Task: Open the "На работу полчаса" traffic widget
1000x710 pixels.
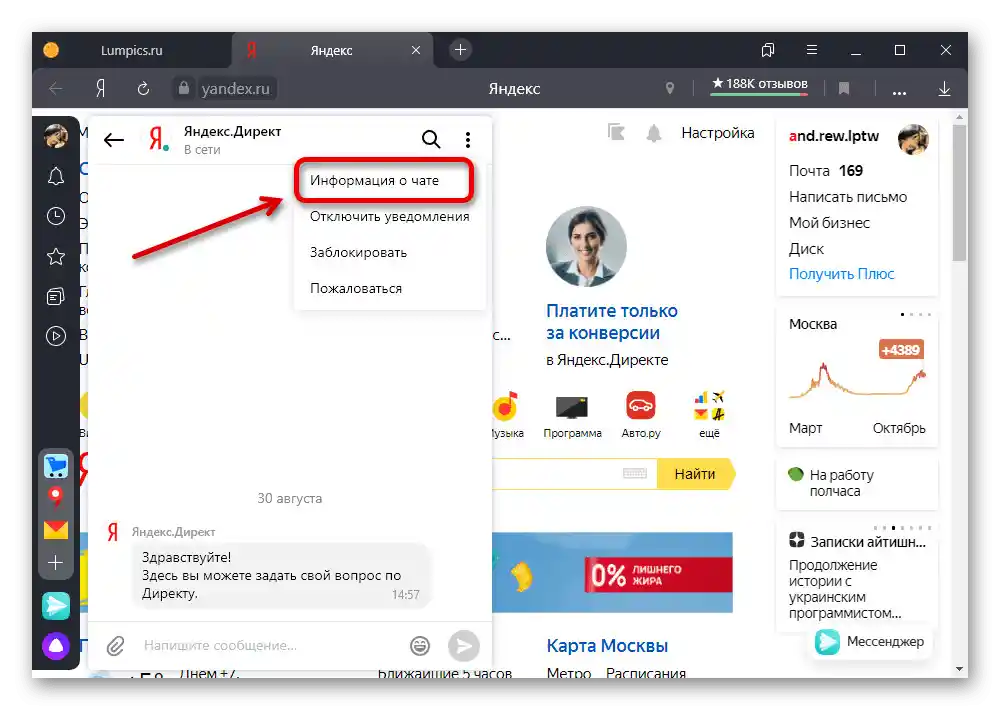Action: (x=857, y=483)
